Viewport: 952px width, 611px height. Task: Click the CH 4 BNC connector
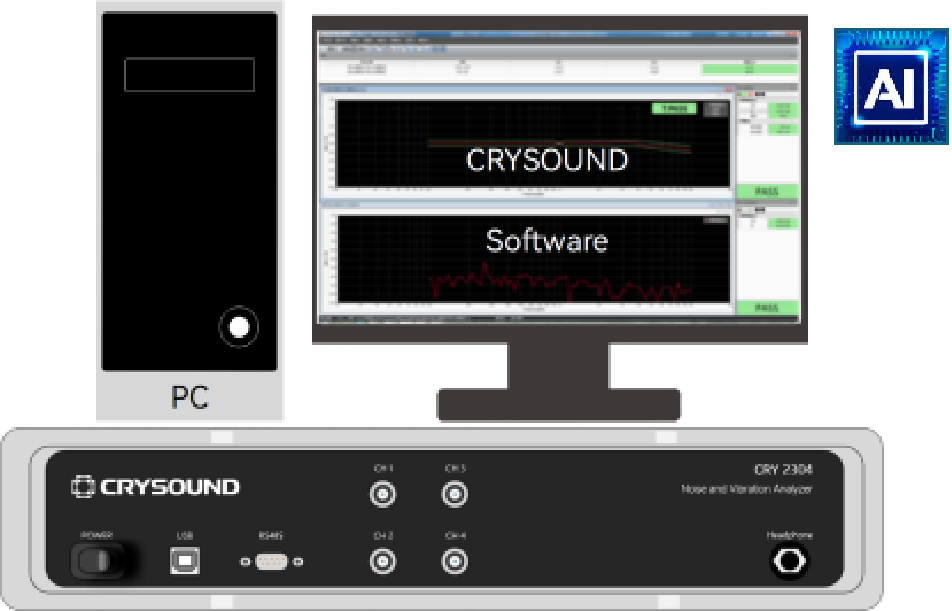coord(455,561)
